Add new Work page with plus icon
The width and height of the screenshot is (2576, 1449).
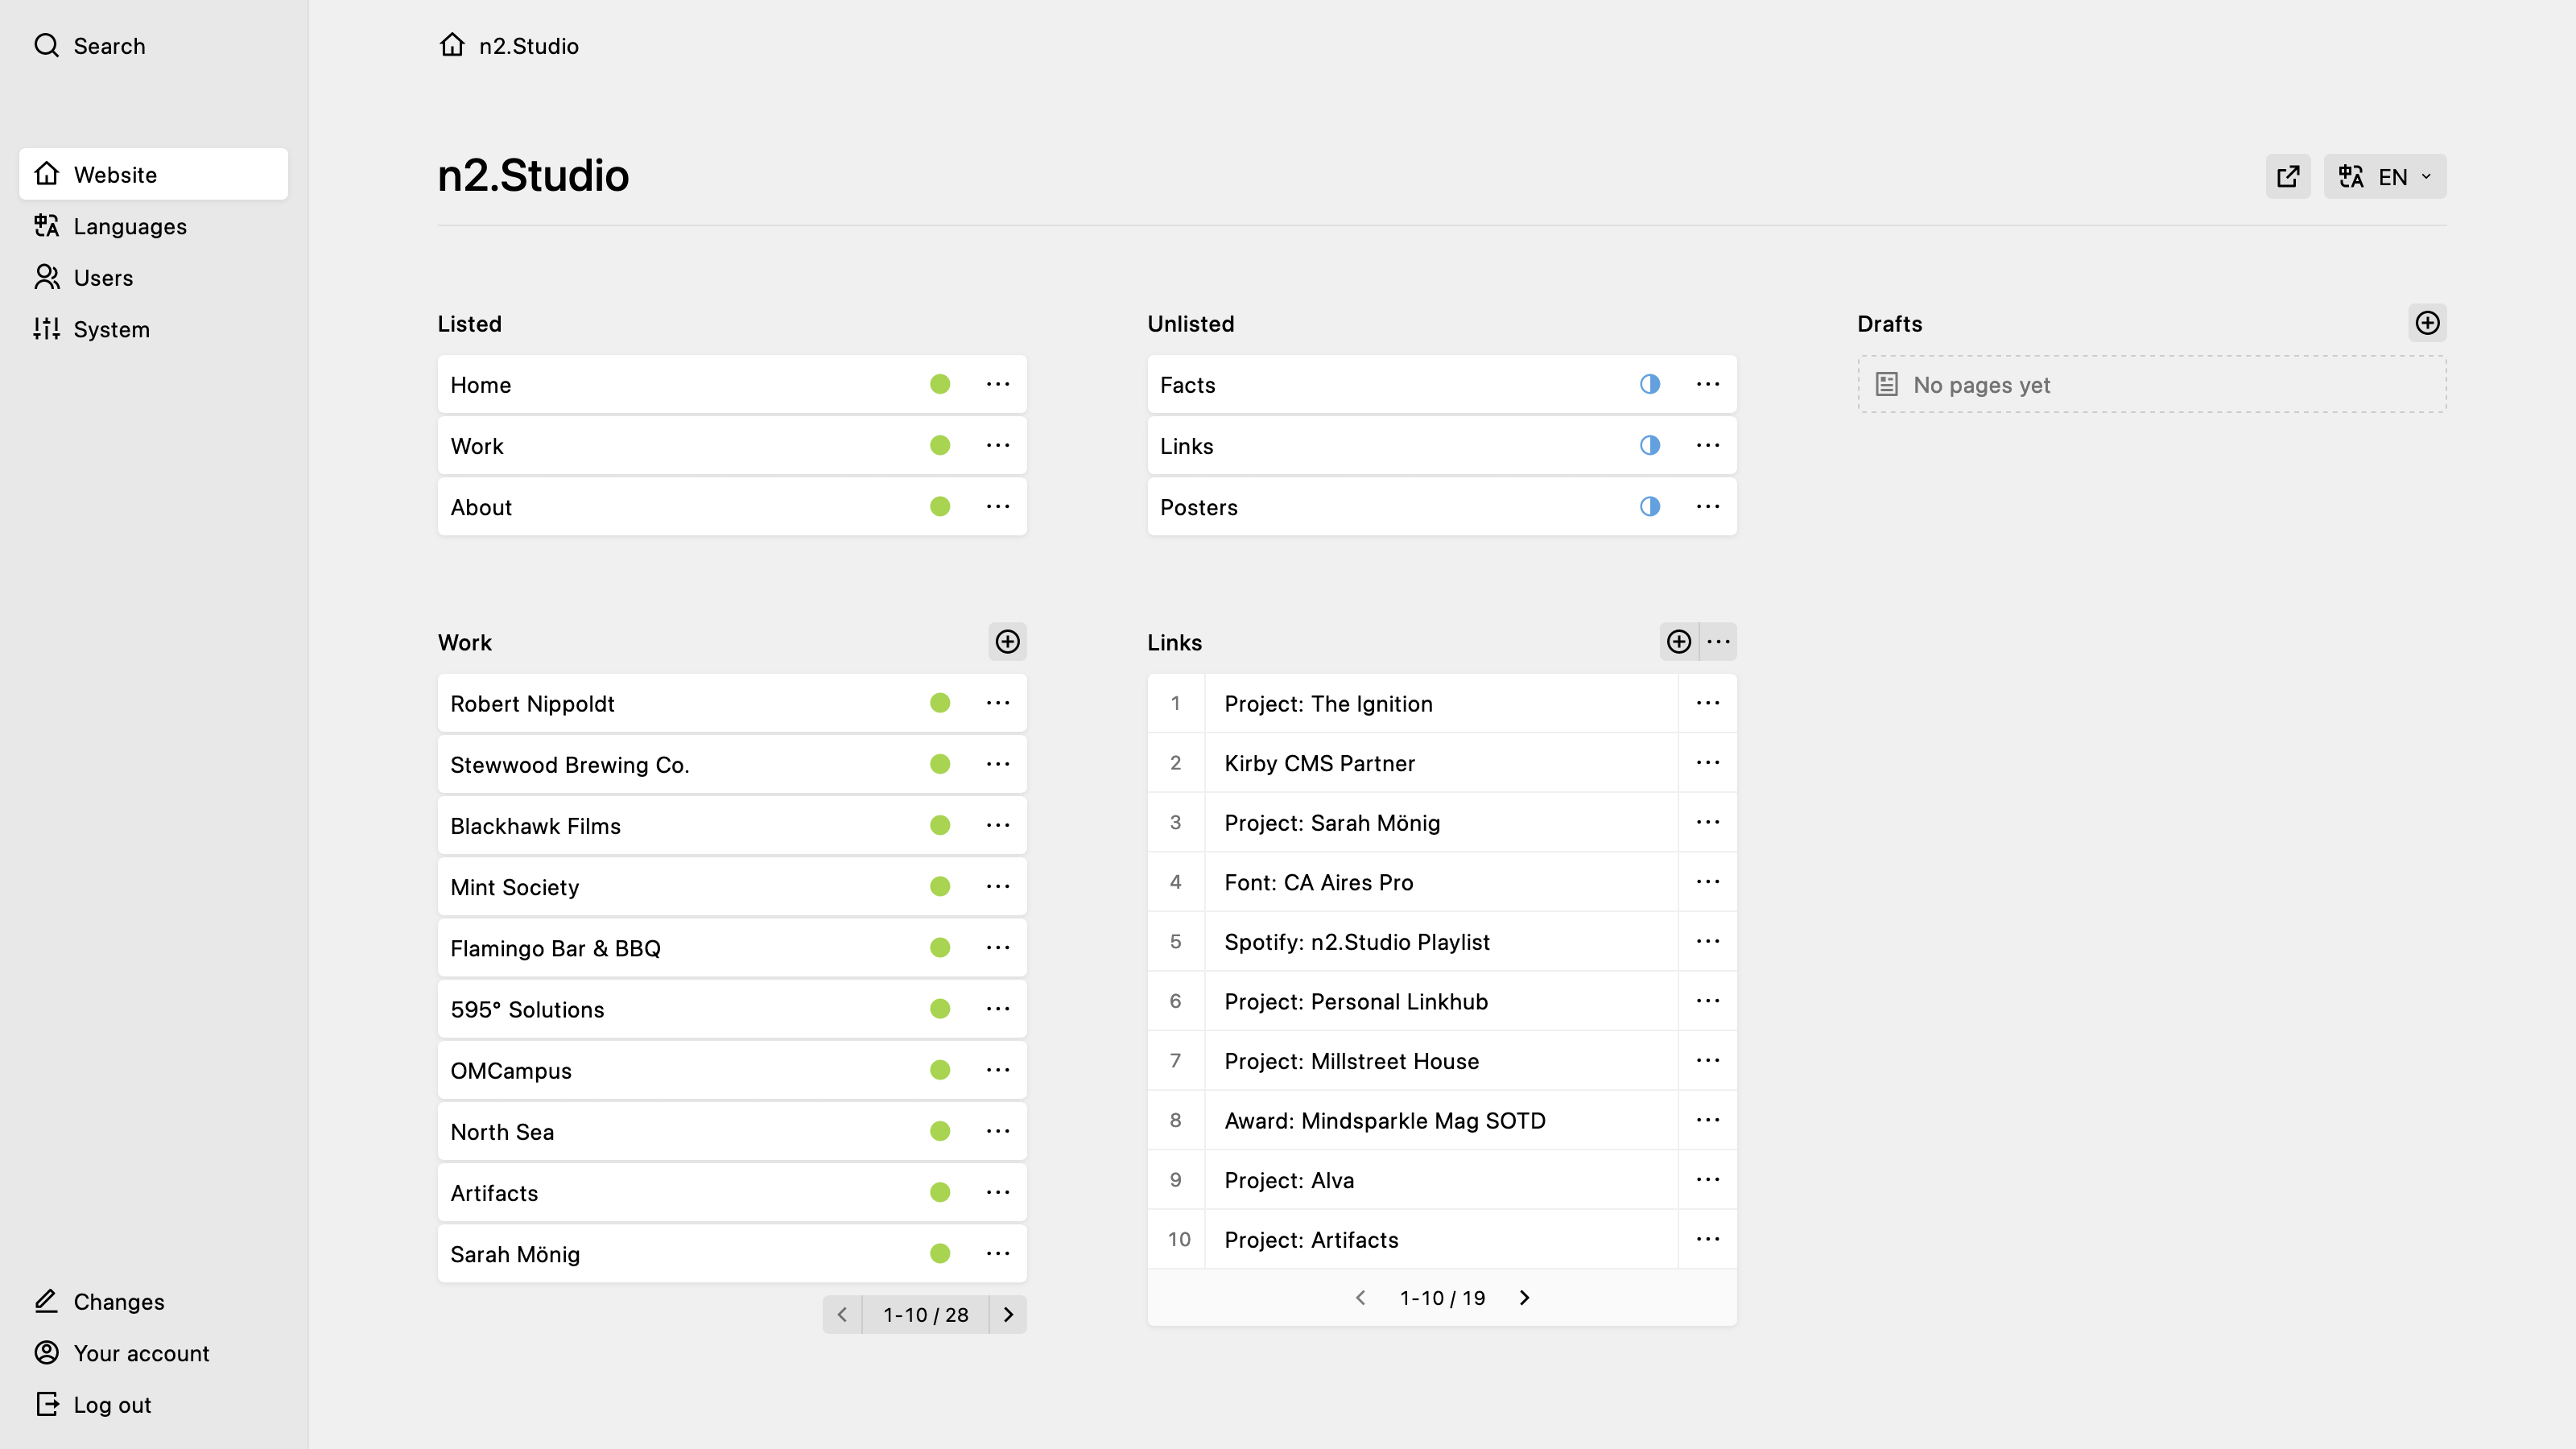click(1008, 642)
